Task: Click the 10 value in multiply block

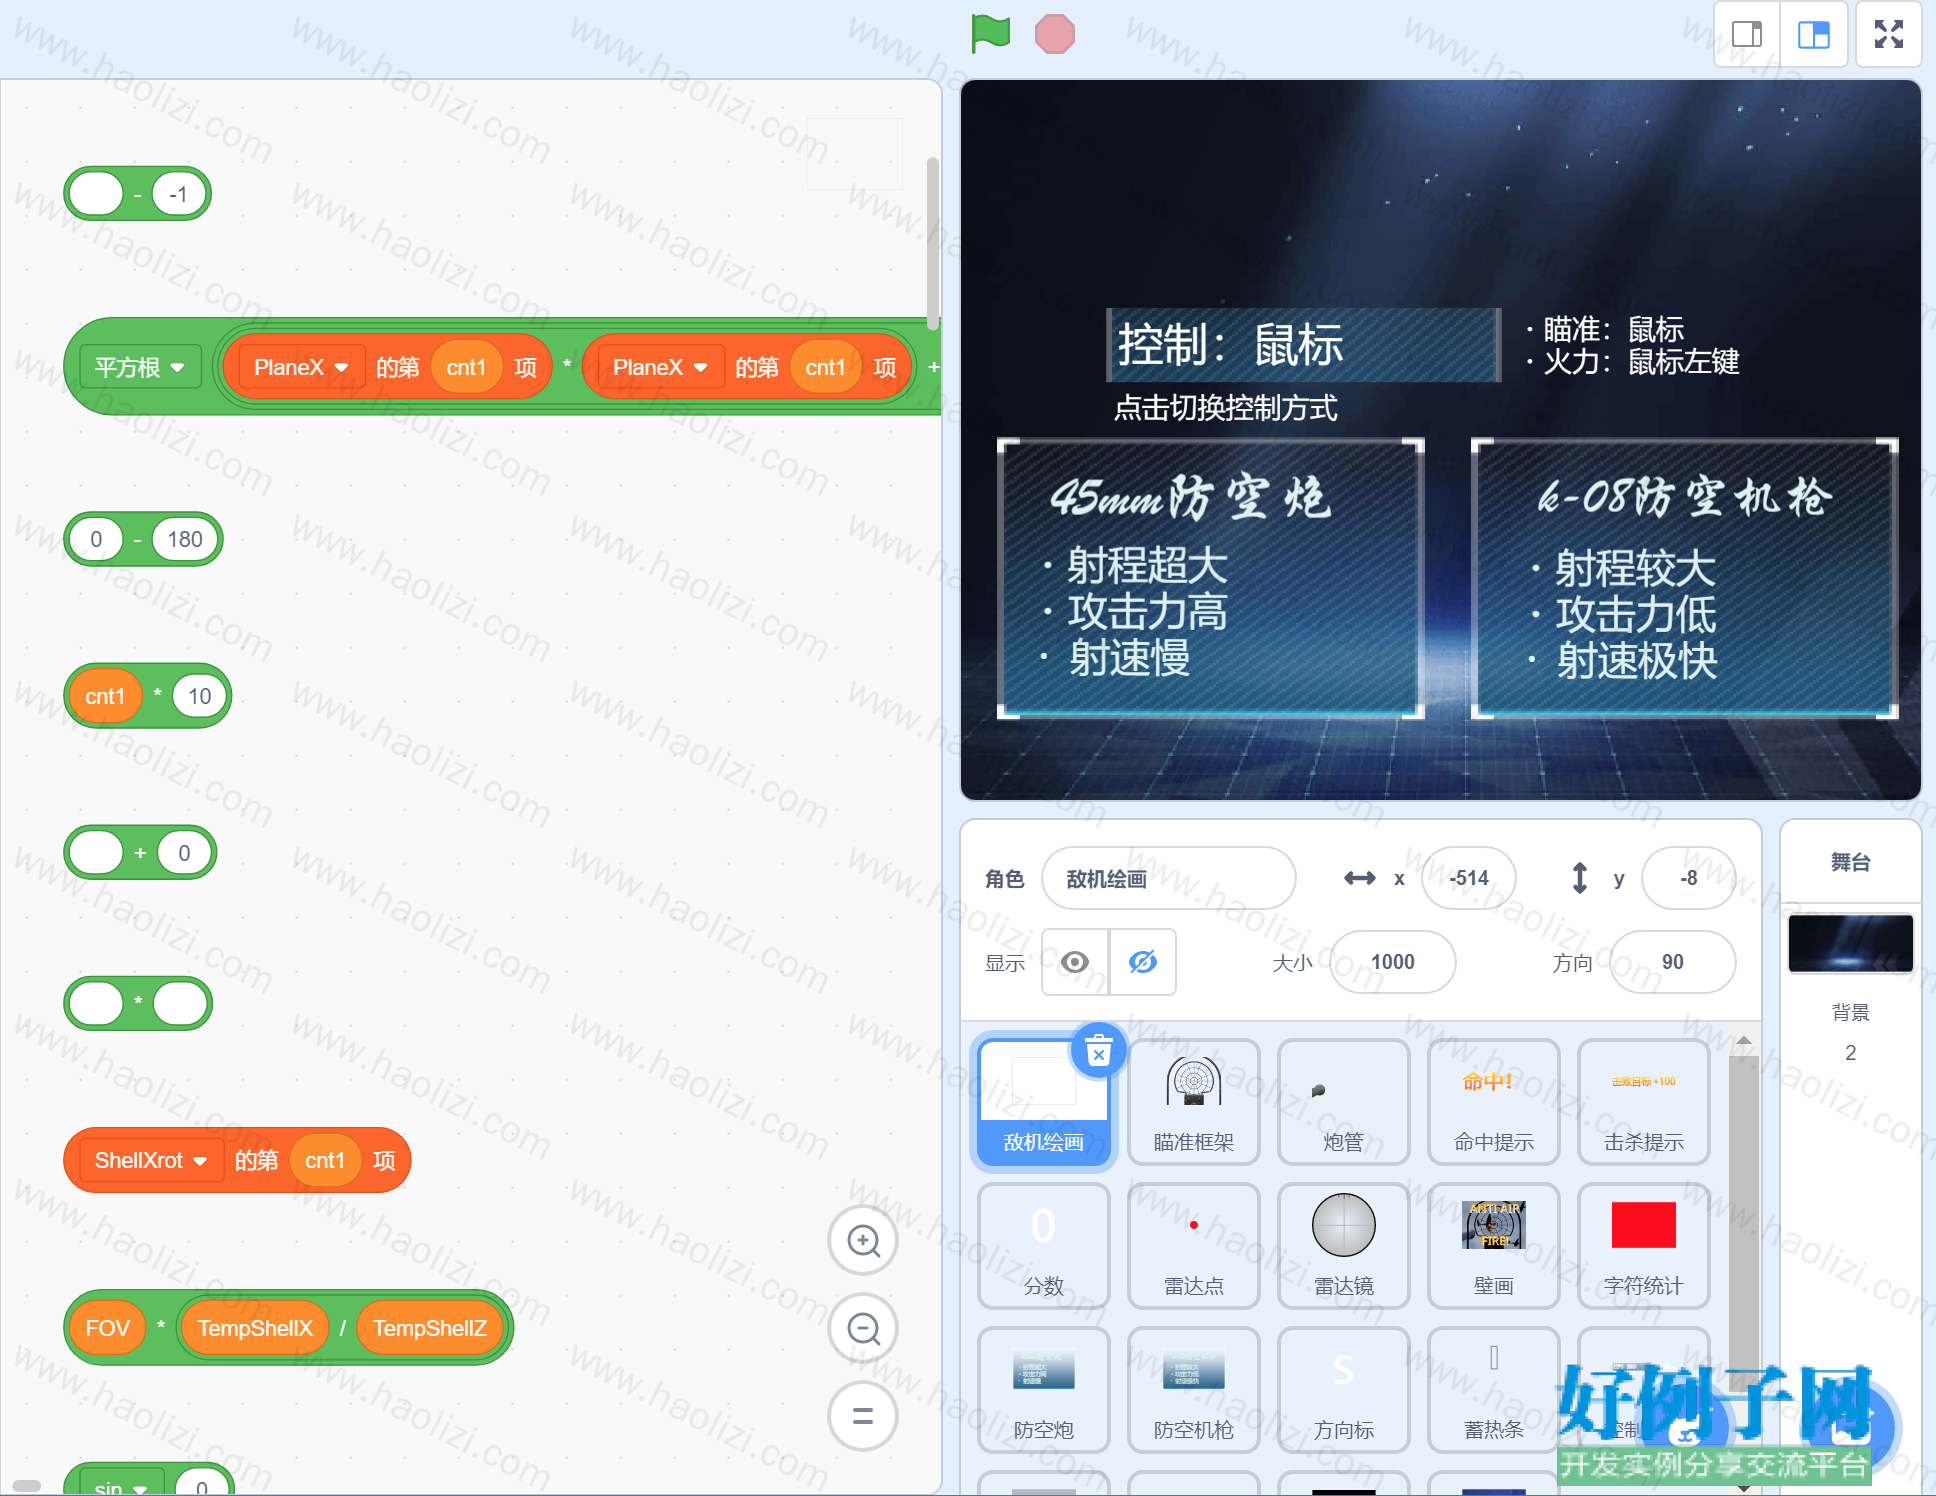Action: tap(200, 696)
